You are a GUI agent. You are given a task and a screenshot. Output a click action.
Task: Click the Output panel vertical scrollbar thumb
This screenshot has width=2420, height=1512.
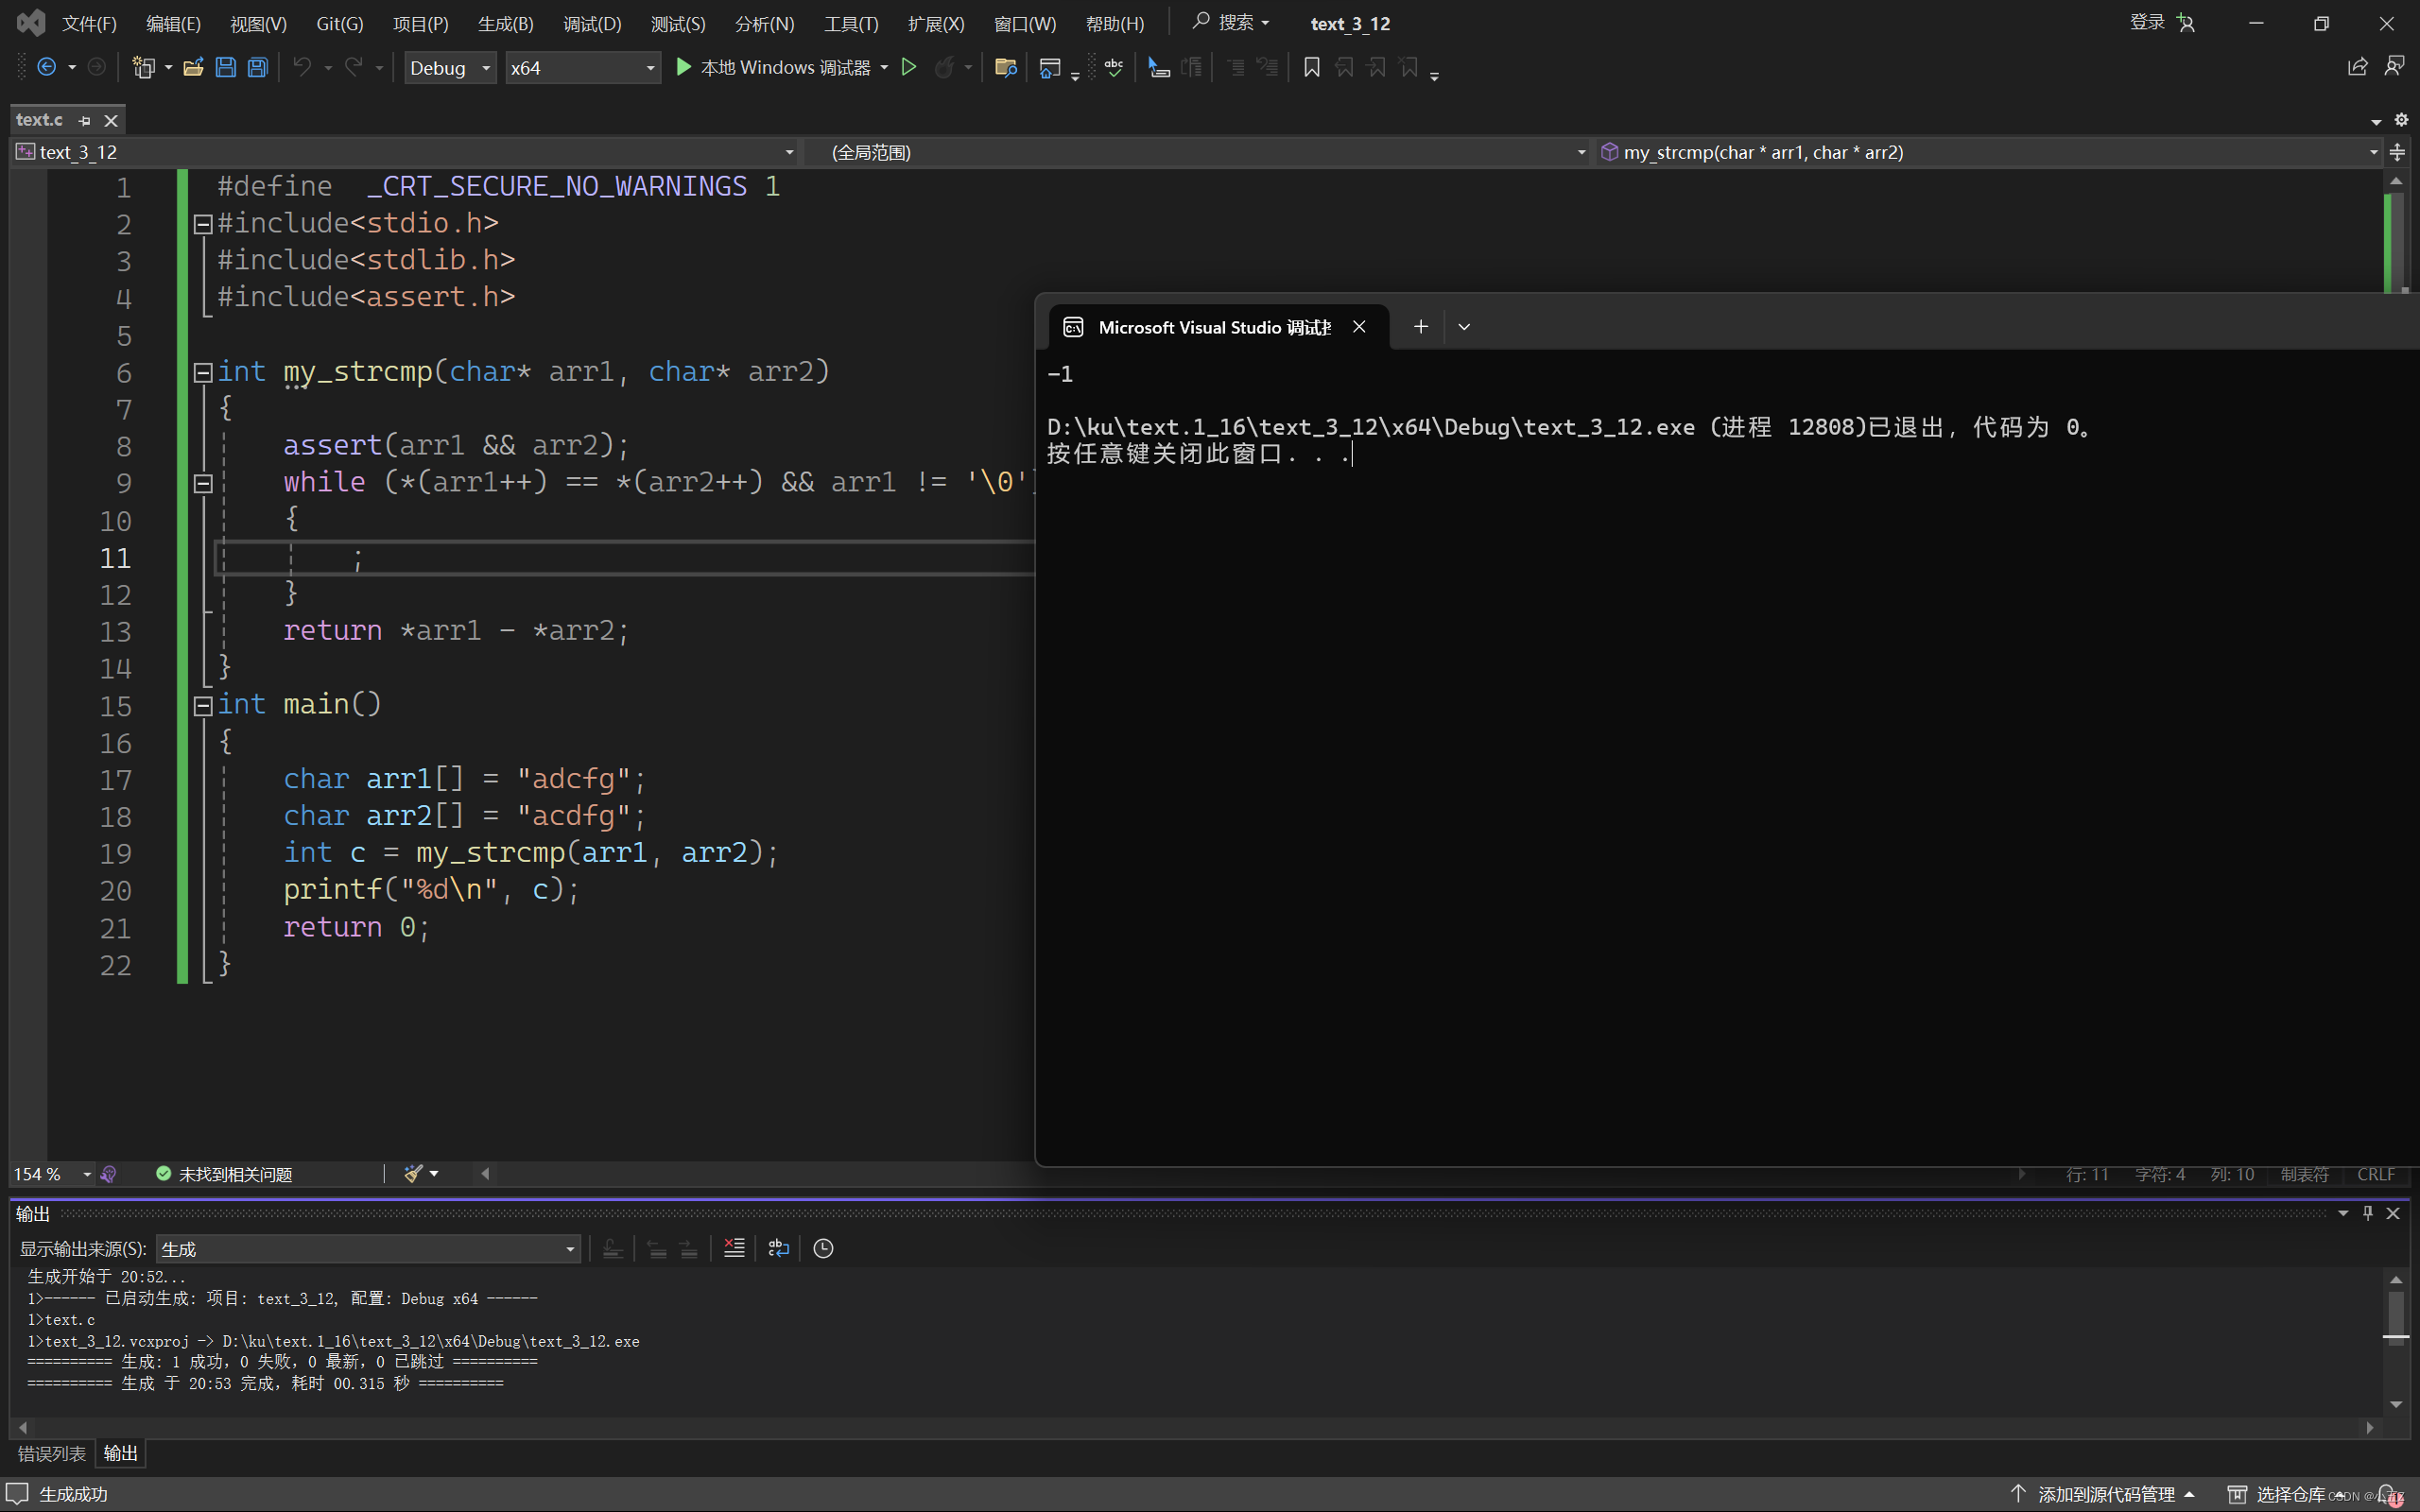pyautogui.click(x=2396, y=1318)
